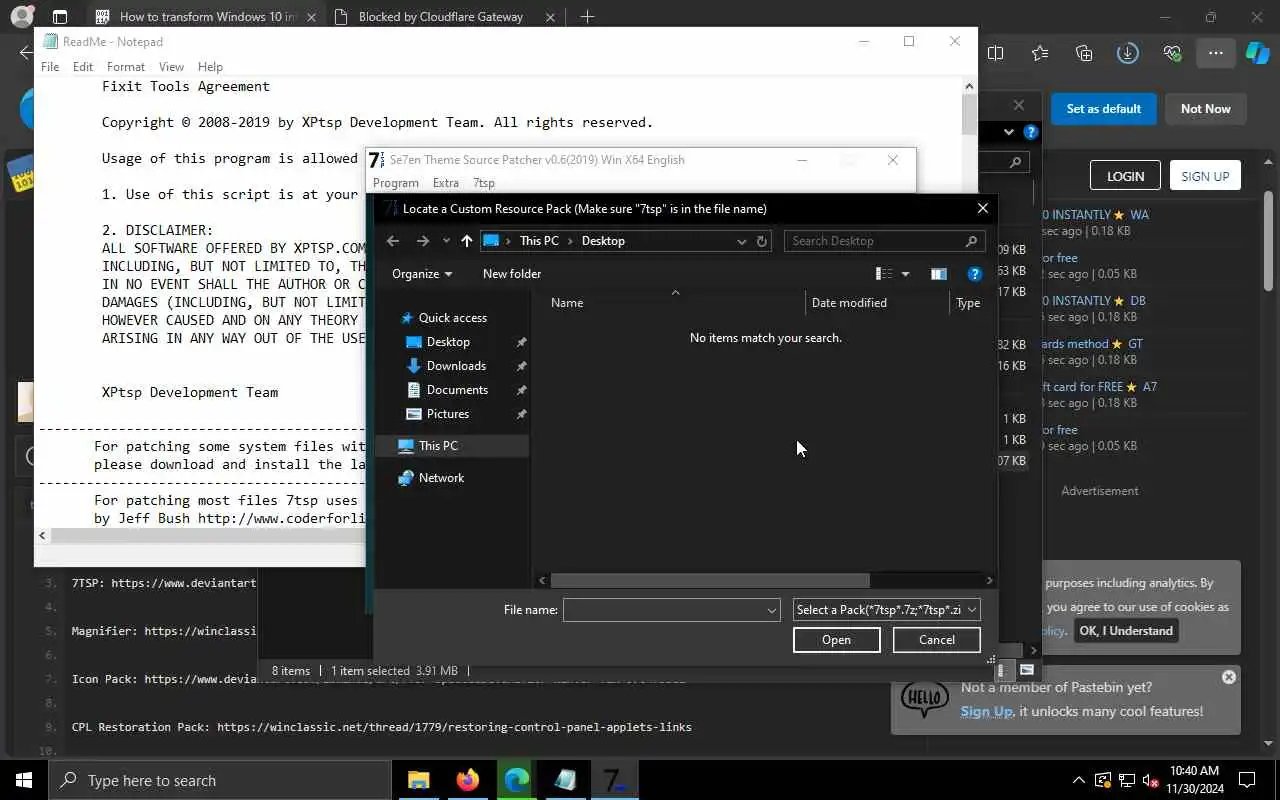Open Notepad Help menu
1280x800 pixels.
pos(210,67)
